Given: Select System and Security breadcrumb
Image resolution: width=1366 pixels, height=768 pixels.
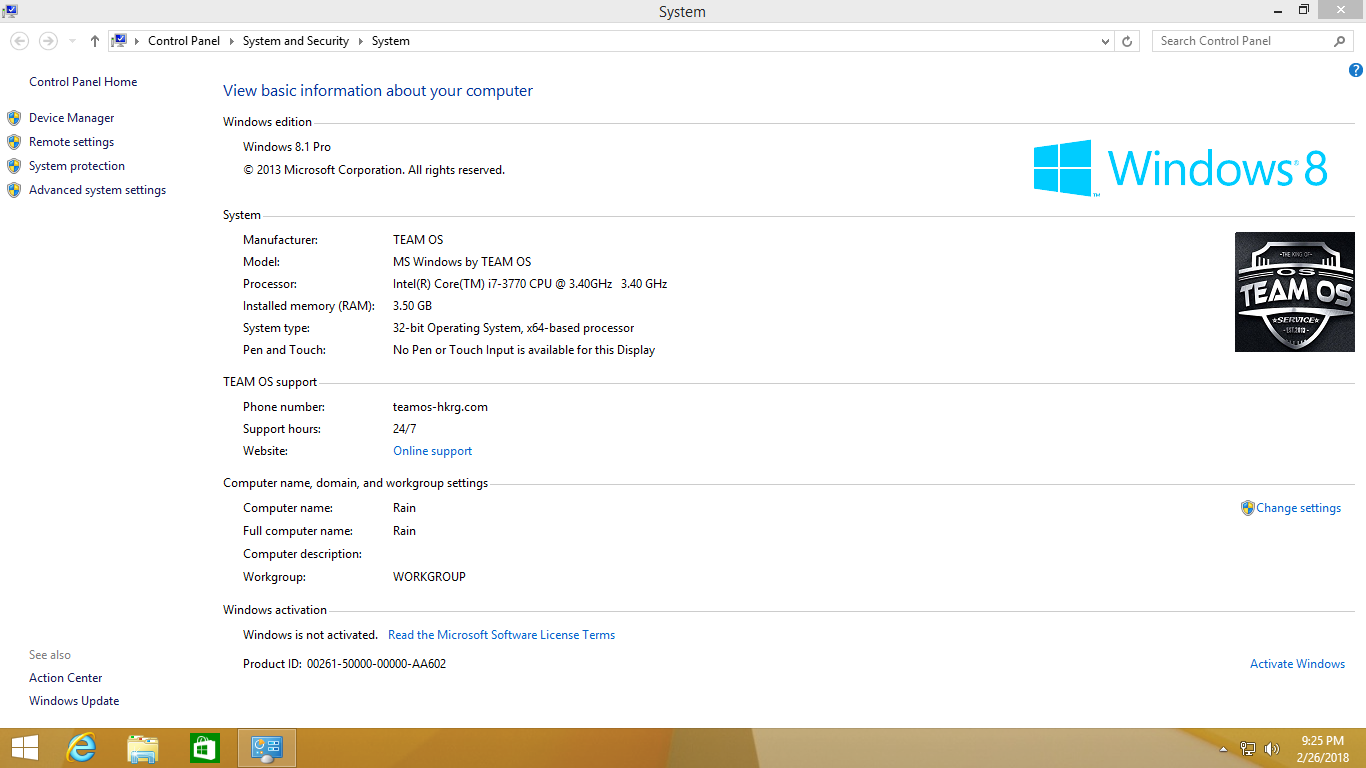Looking at the screenshot, I should coord(296,41).
